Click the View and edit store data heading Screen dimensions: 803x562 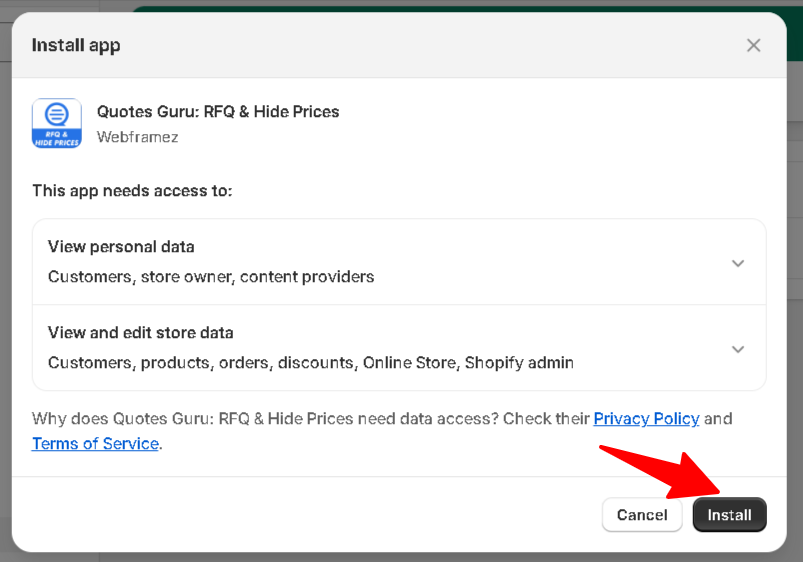point(140,332)
